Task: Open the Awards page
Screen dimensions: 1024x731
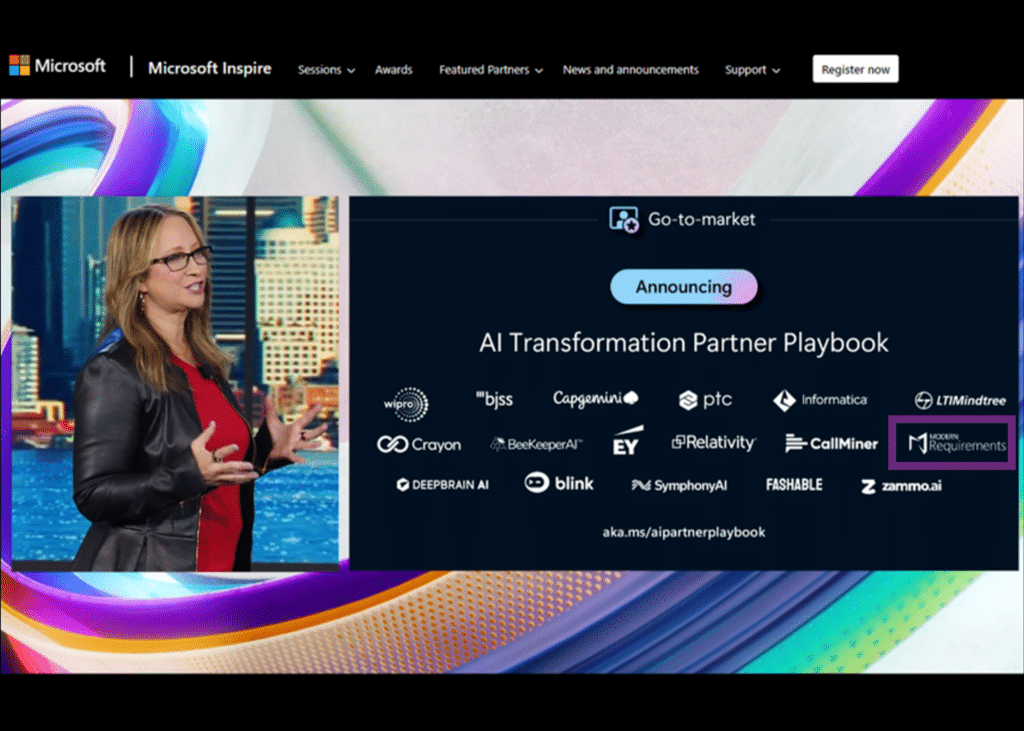Action: pos(393,70)
